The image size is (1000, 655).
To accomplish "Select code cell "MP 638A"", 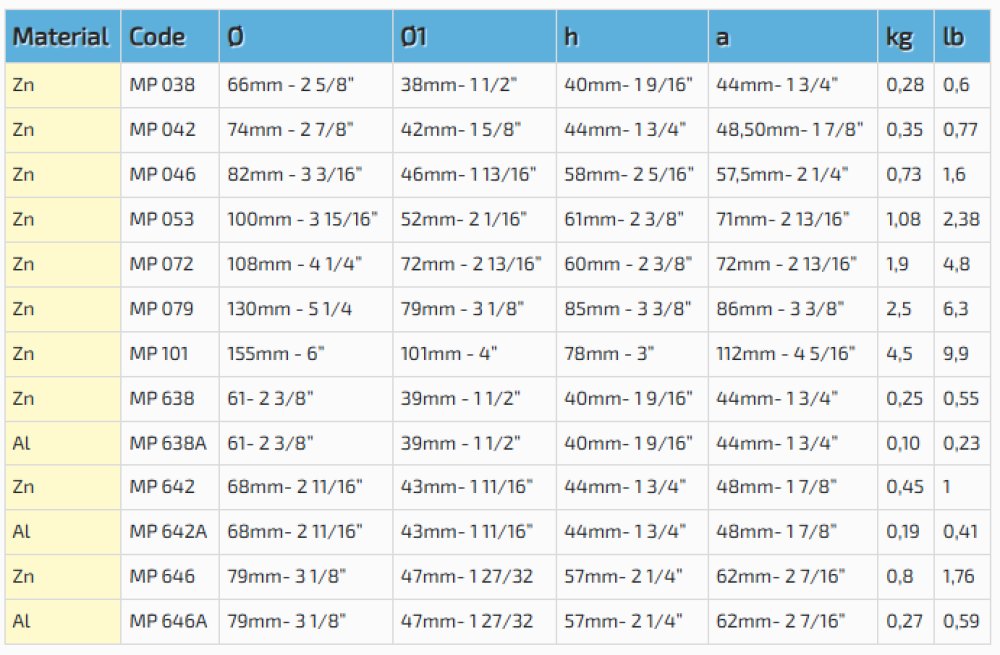I will click(168, 443).
